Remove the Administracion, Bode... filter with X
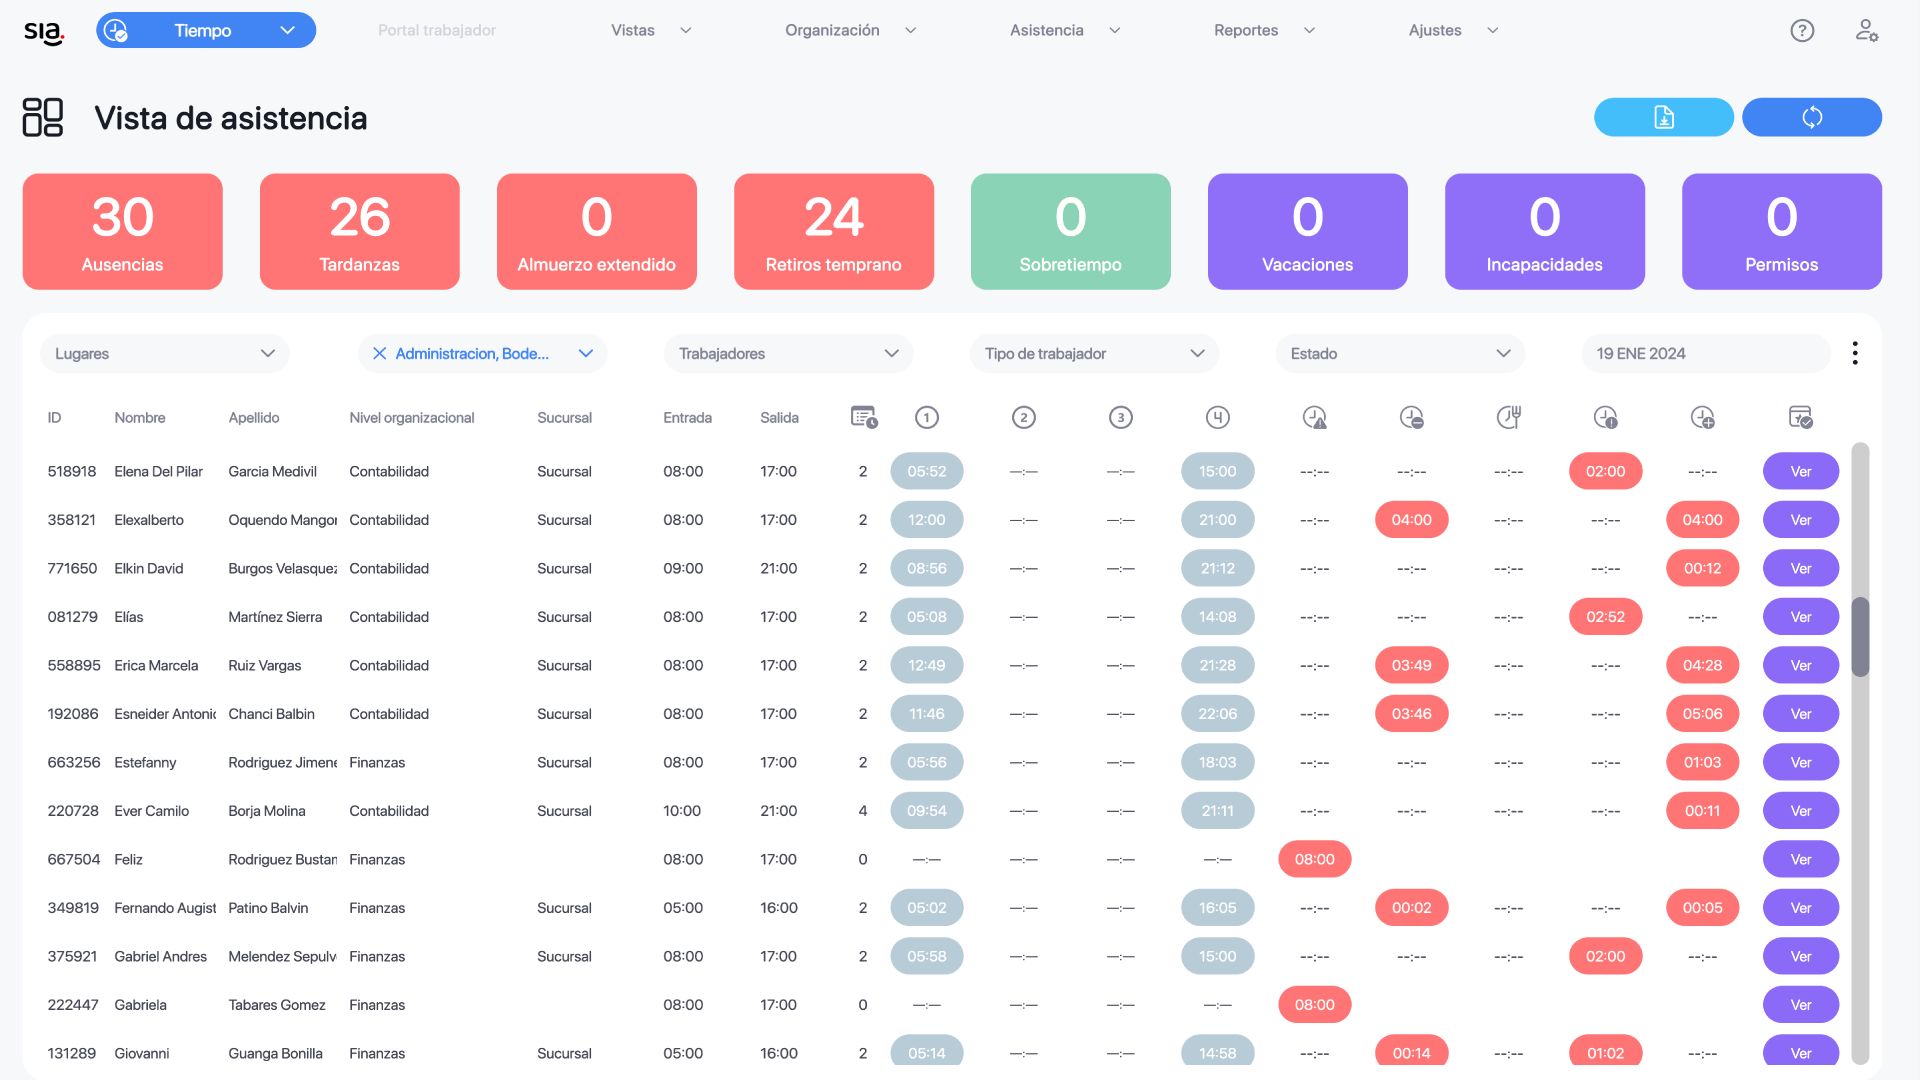 point(379,353)
